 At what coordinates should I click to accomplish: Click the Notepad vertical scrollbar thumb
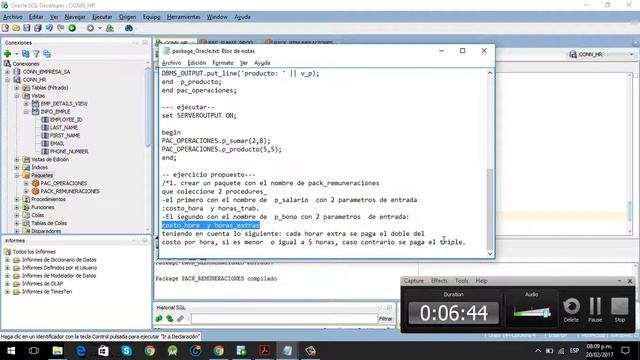[x=490, y=208]
